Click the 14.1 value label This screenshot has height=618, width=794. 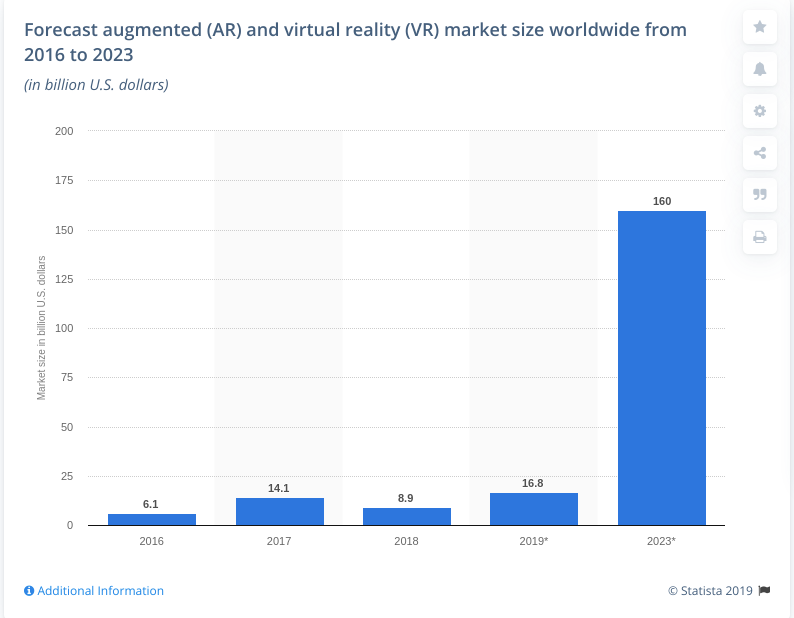click(279, 488)
